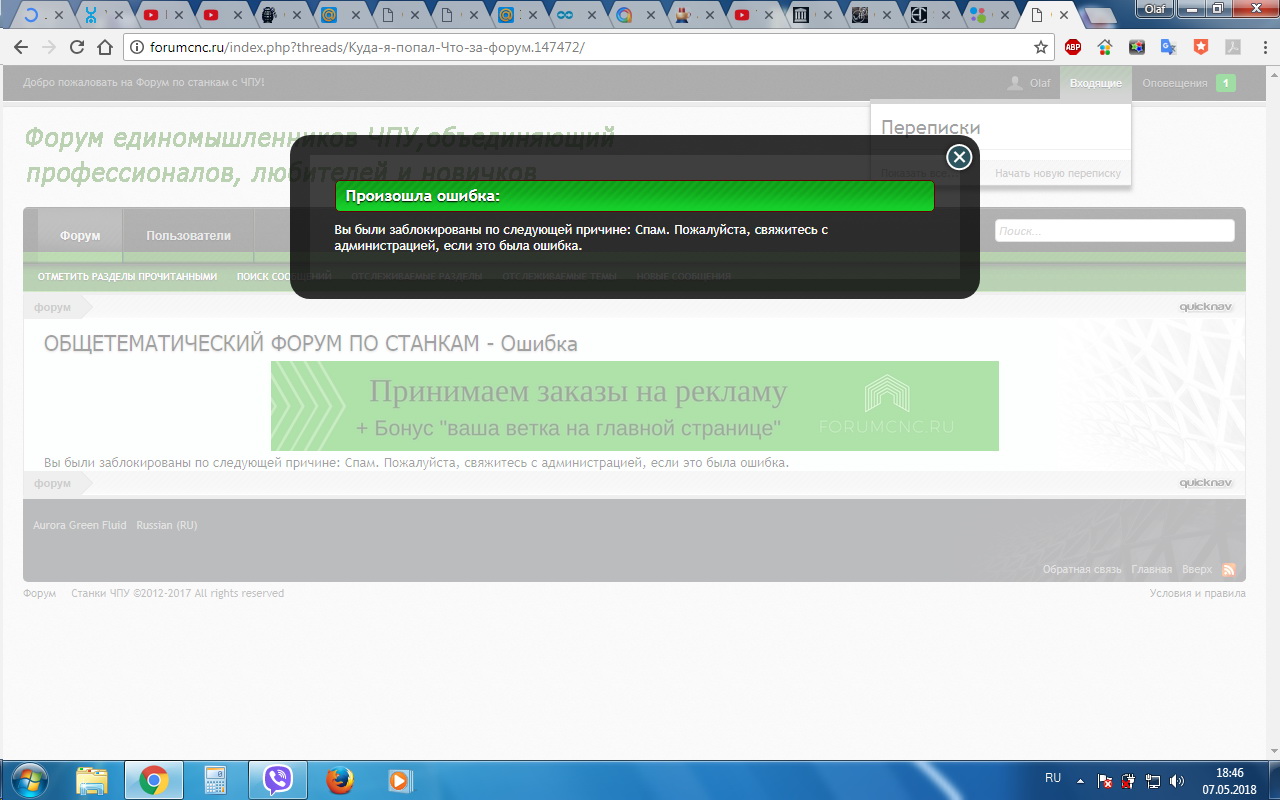Click the browser forward arrow
This screenshot has height=800, width=1280.
coord(49,47)
